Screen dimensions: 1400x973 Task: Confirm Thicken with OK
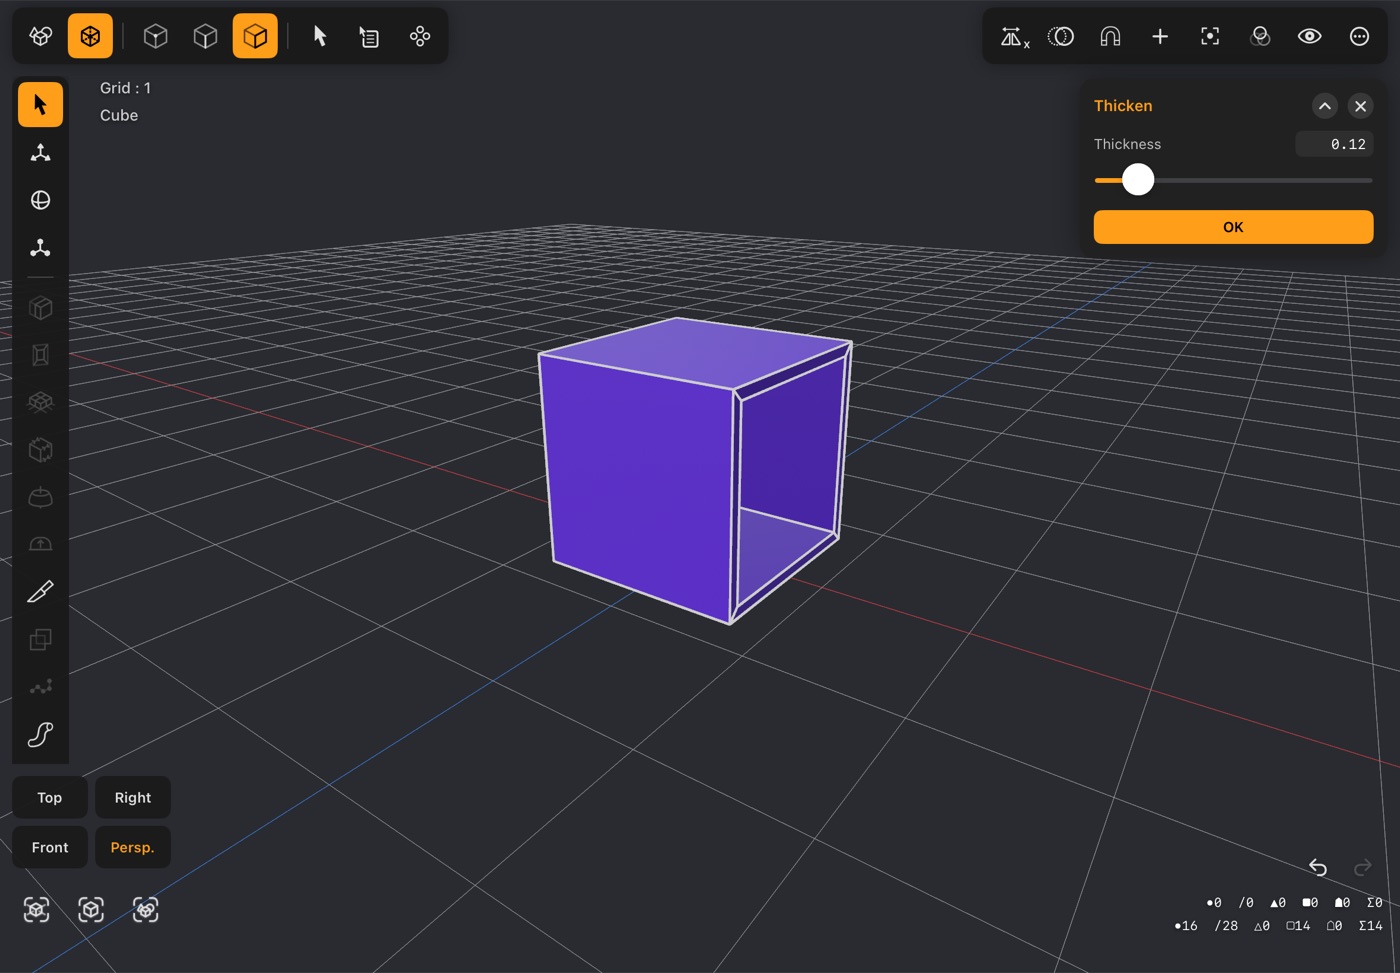tap(1233, 227)
